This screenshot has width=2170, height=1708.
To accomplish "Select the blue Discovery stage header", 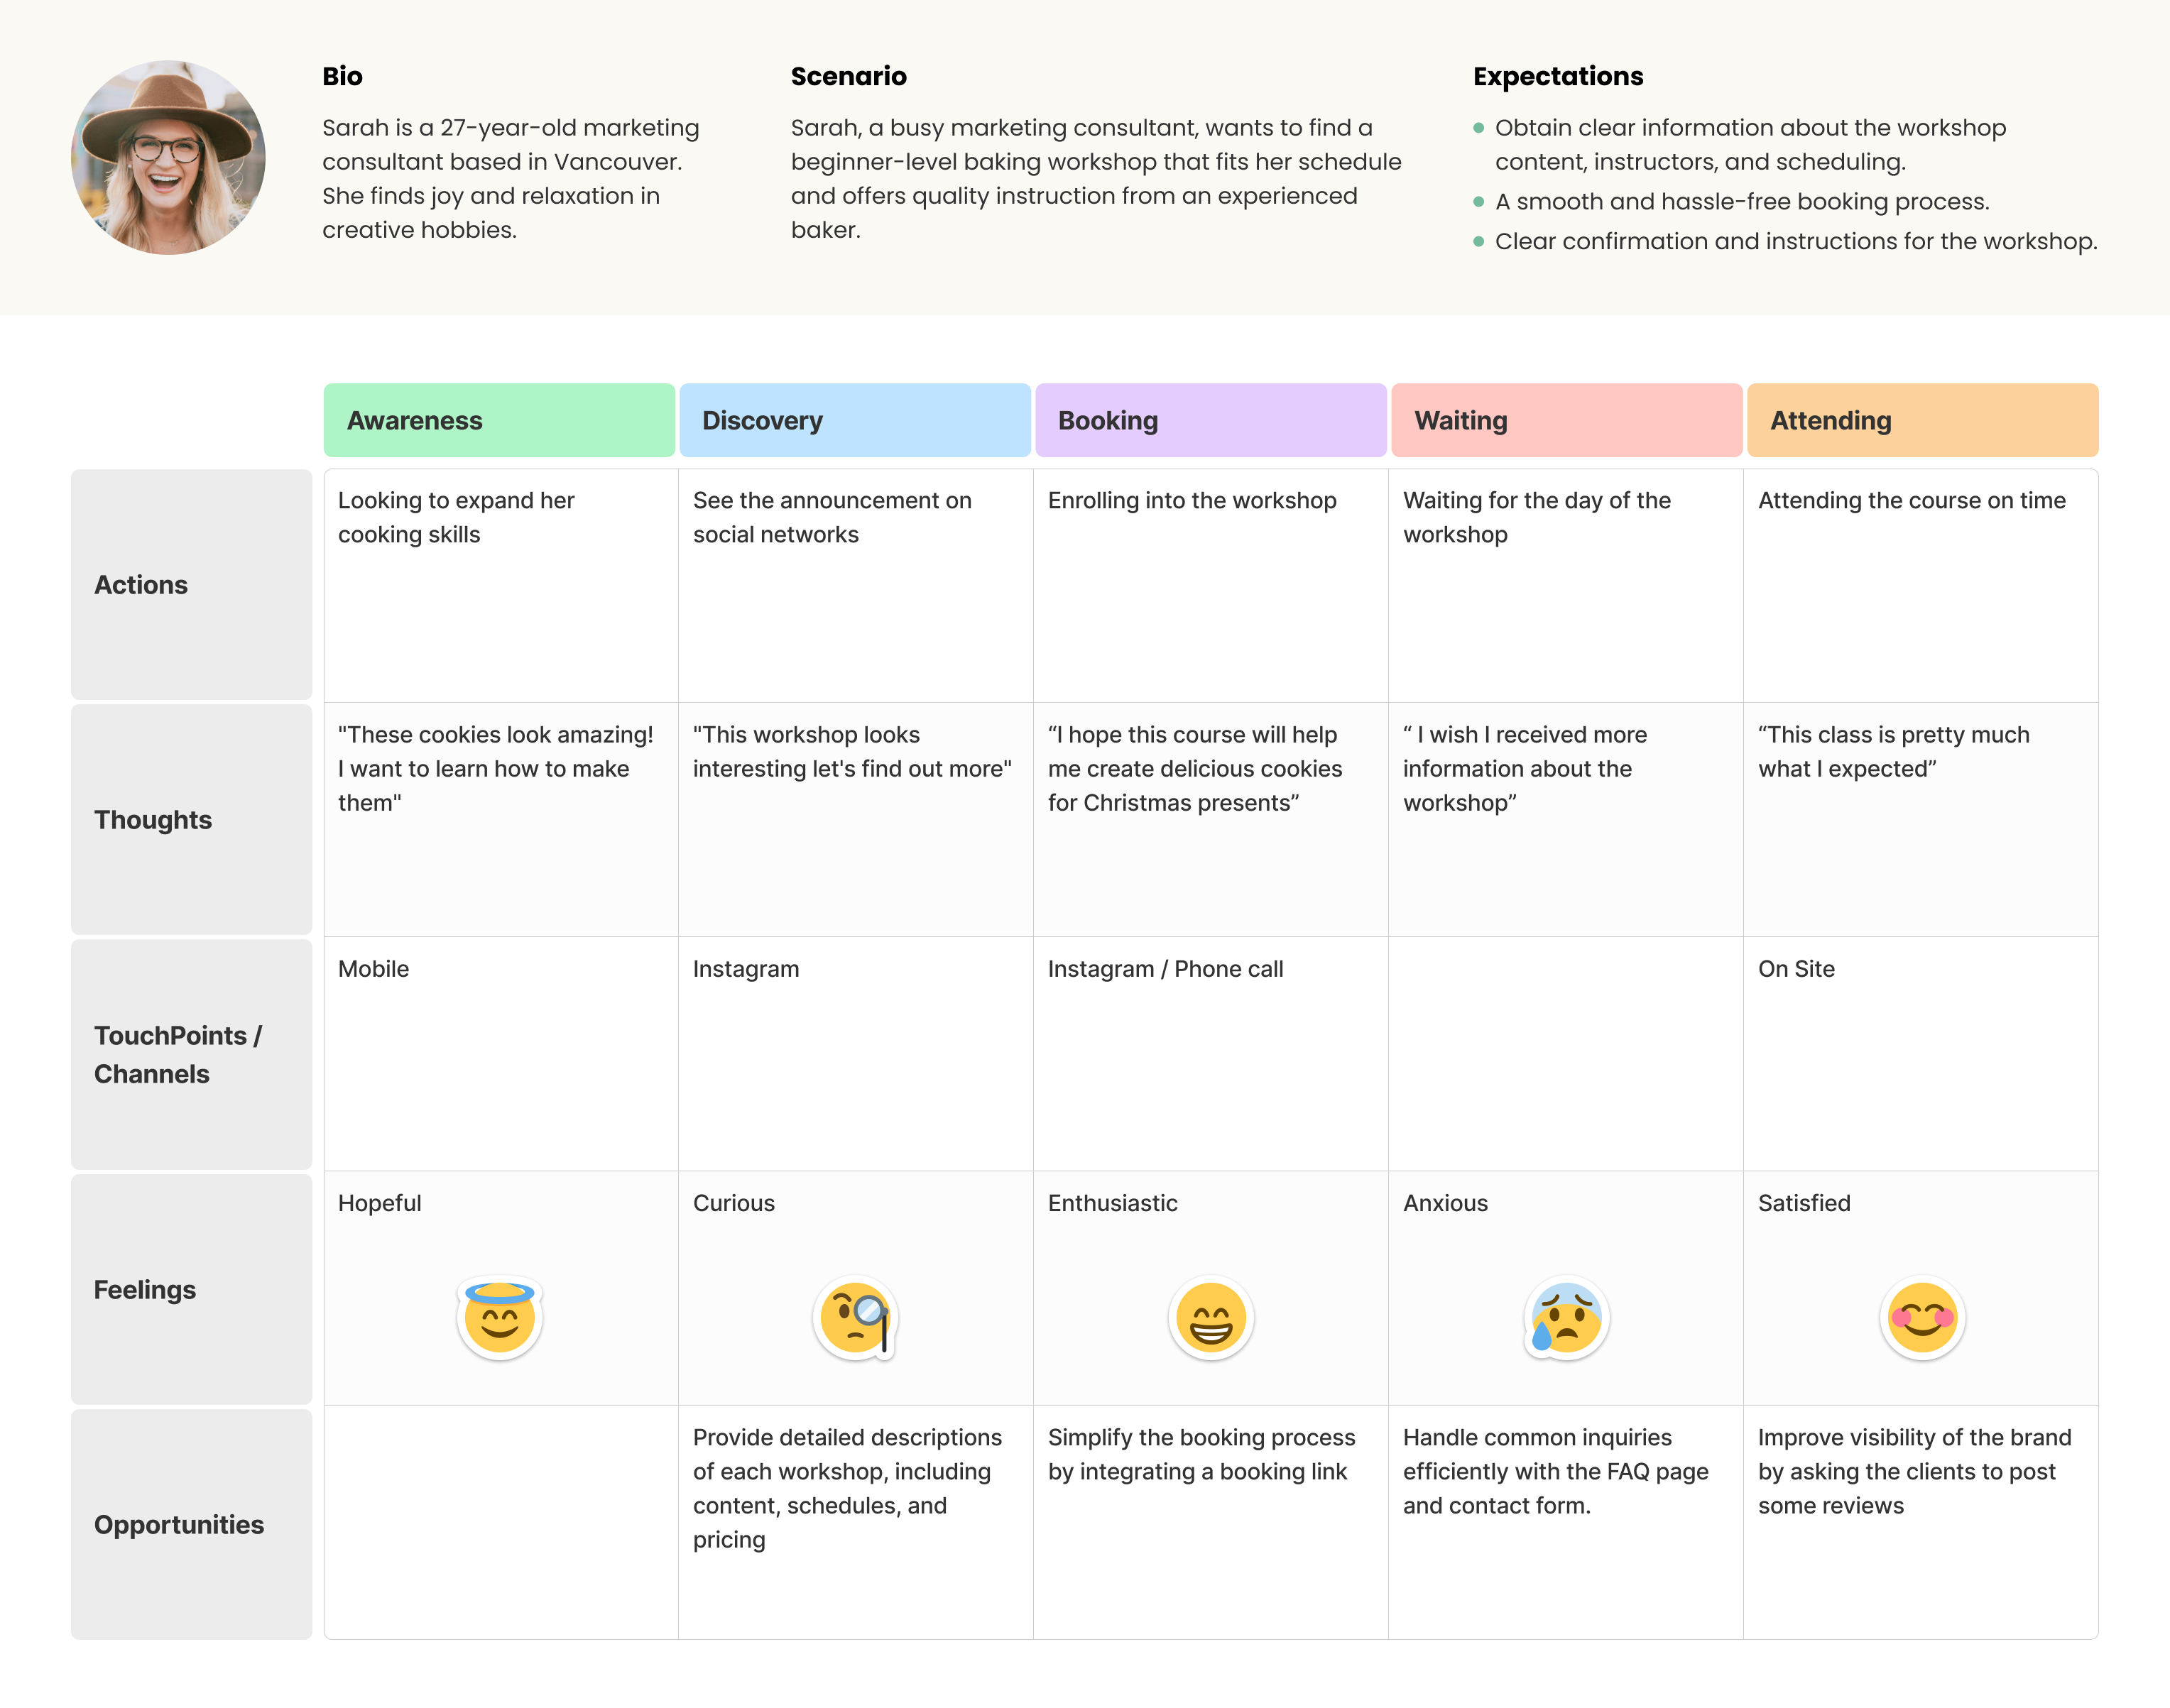I will point(855,420).
